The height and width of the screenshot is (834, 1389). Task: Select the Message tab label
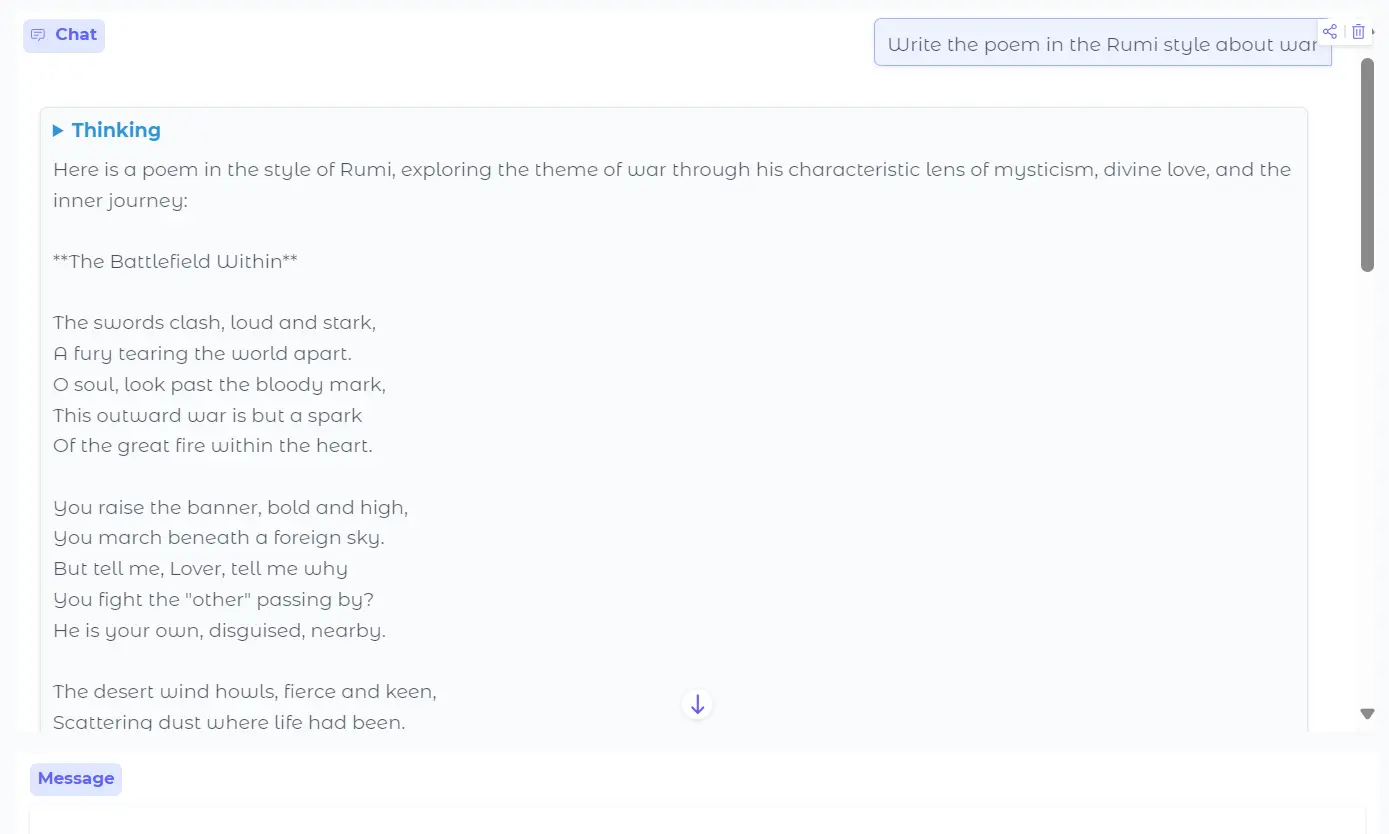pyautogui.click(x=75, y=778)
